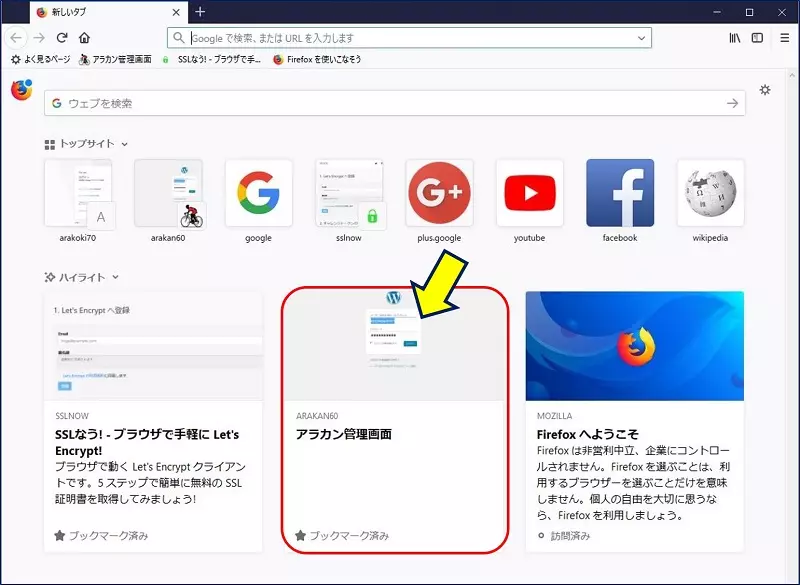Open よく見るページ bookmark folder
The width and height of the screenshot is (800, 585).
pos(40,60)
